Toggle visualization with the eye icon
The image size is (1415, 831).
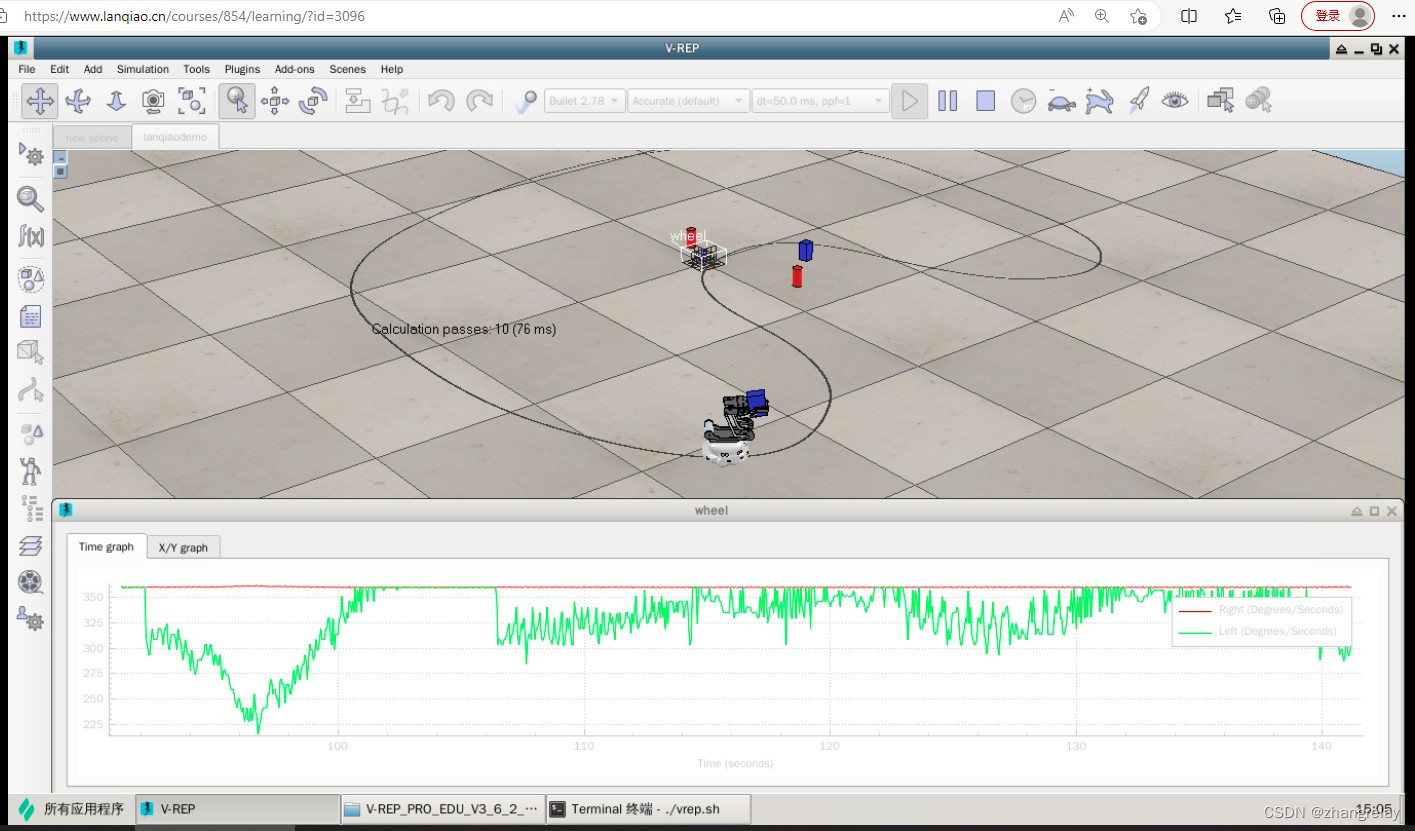pyautogui.click(x=1175, y=100)
